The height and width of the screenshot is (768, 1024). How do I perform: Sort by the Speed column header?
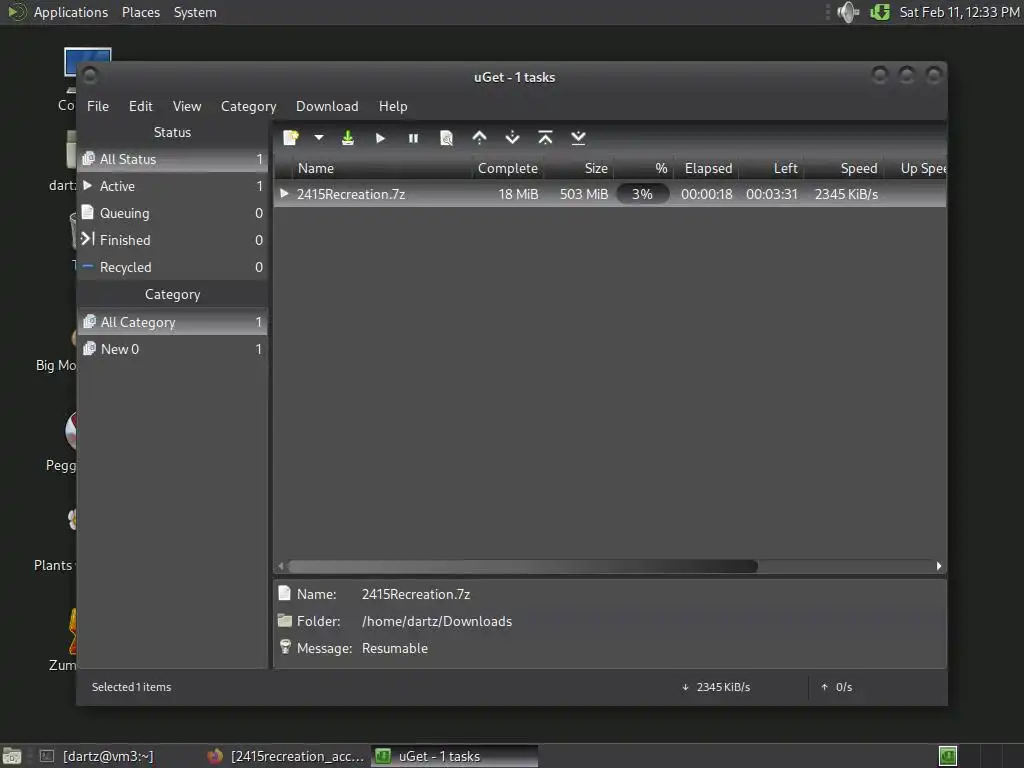844,168
